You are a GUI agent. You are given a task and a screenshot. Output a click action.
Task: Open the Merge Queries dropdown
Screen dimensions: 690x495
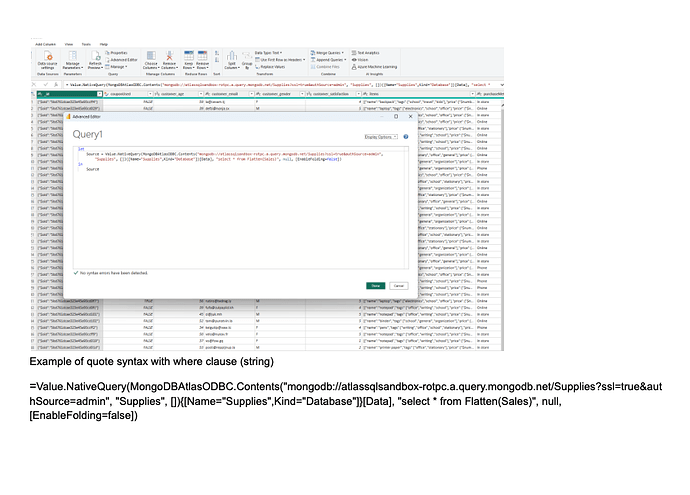[x=327, y=53]
